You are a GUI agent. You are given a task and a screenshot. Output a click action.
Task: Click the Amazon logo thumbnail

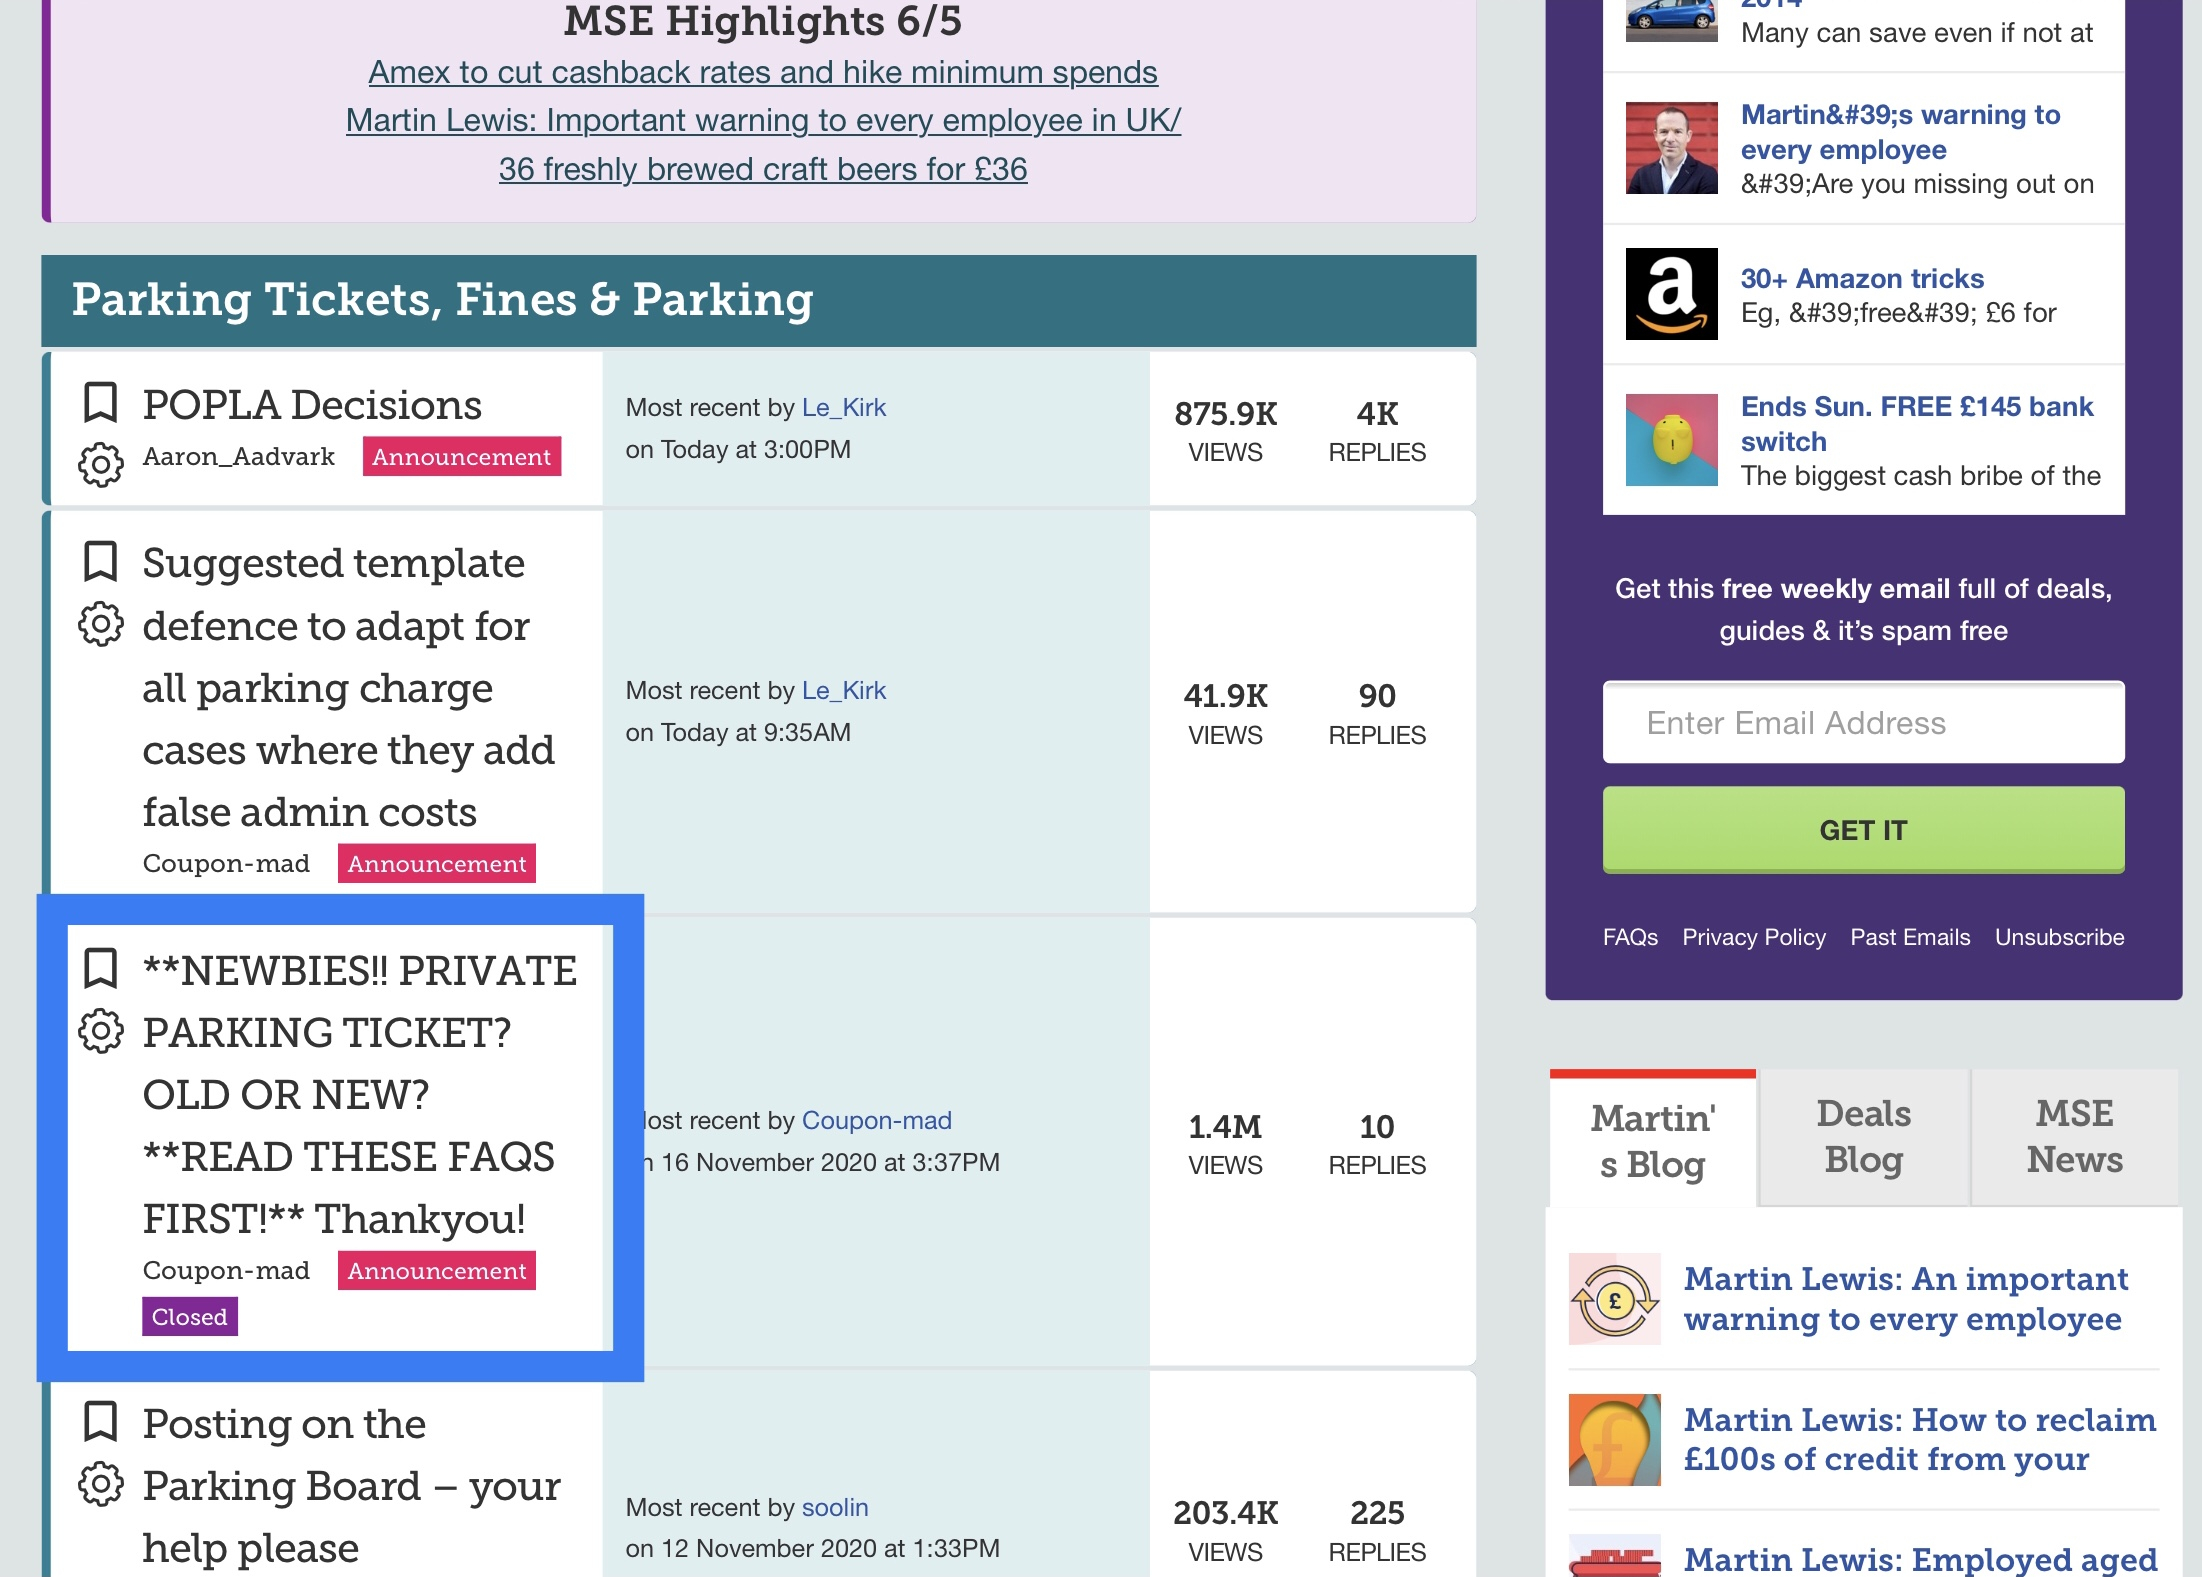1671,294
